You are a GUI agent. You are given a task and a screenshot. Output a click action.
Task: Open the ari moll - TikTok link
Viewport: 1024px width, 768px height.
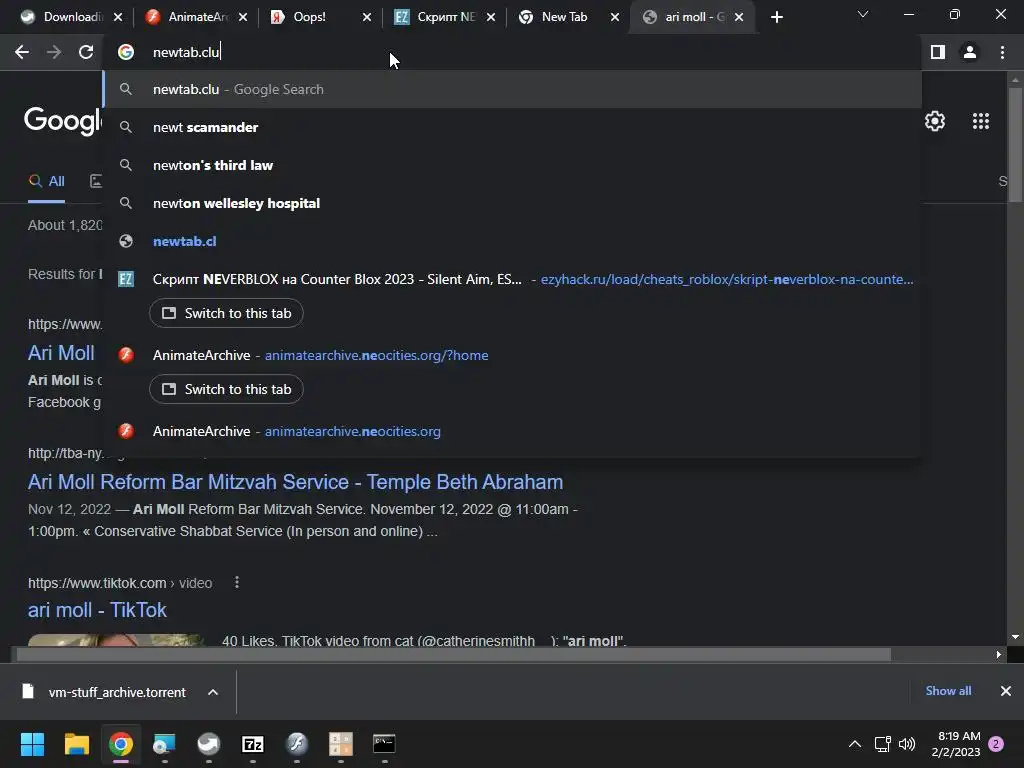pyautogui.click(x=97, y=610)
